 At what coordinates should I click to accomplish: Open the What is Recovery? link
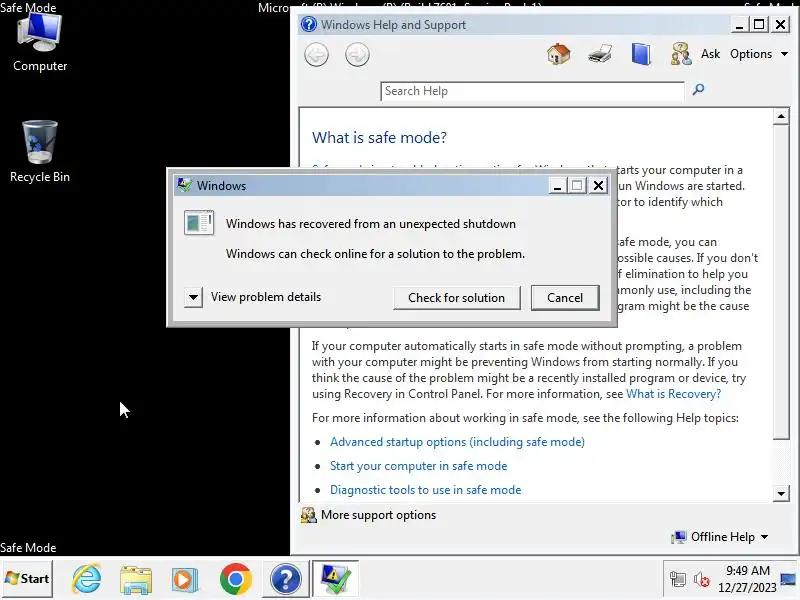(673, 394)
